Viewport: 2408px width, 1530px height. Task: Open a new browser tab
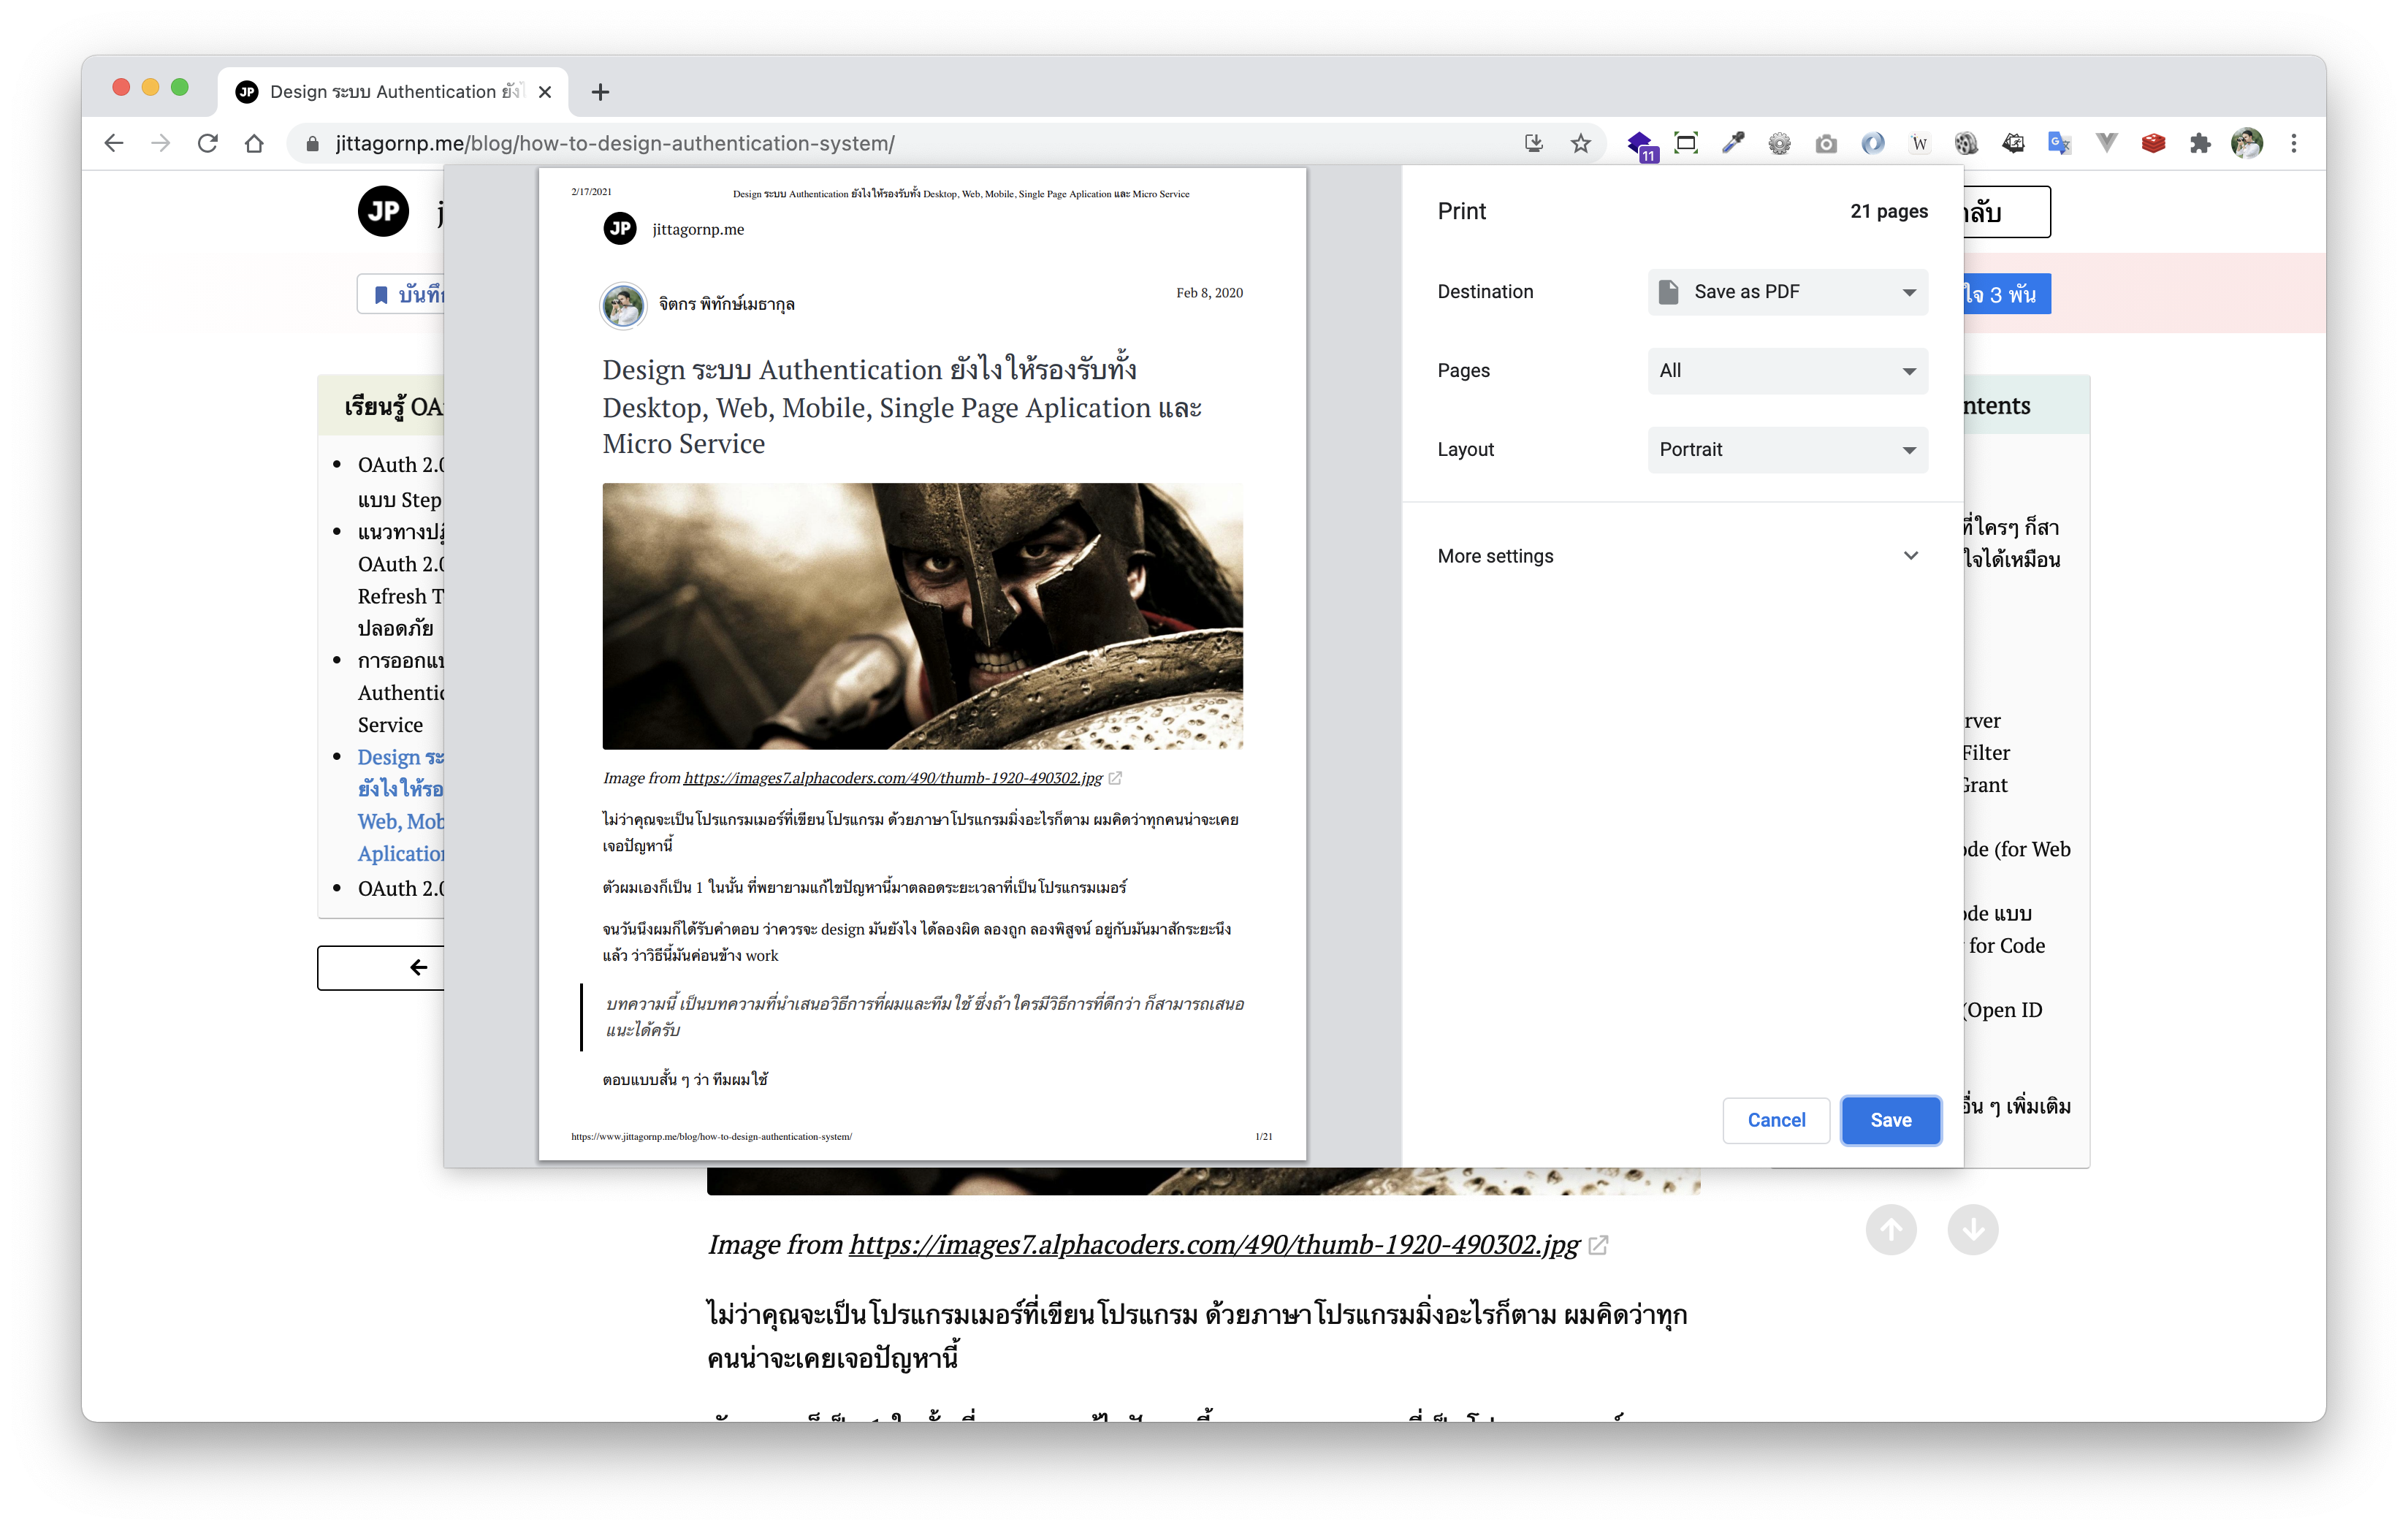click(600, 92)
